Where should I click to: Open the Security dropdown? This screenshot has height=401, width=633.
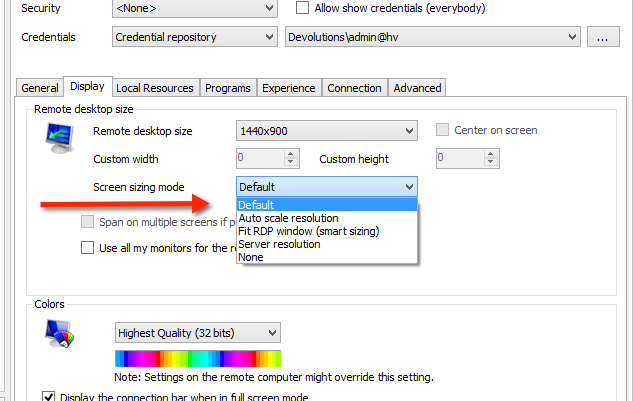tap(194, 8)
